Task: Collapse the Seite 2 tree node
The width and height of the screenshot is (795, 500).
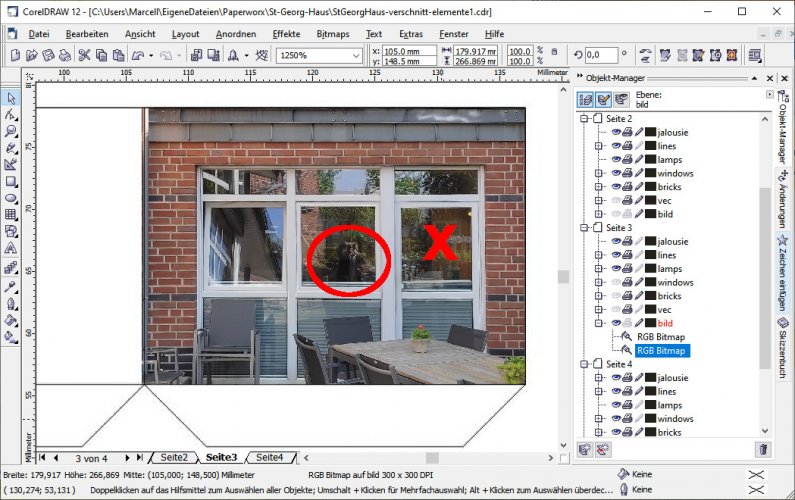Action: [x=584, y=118]
